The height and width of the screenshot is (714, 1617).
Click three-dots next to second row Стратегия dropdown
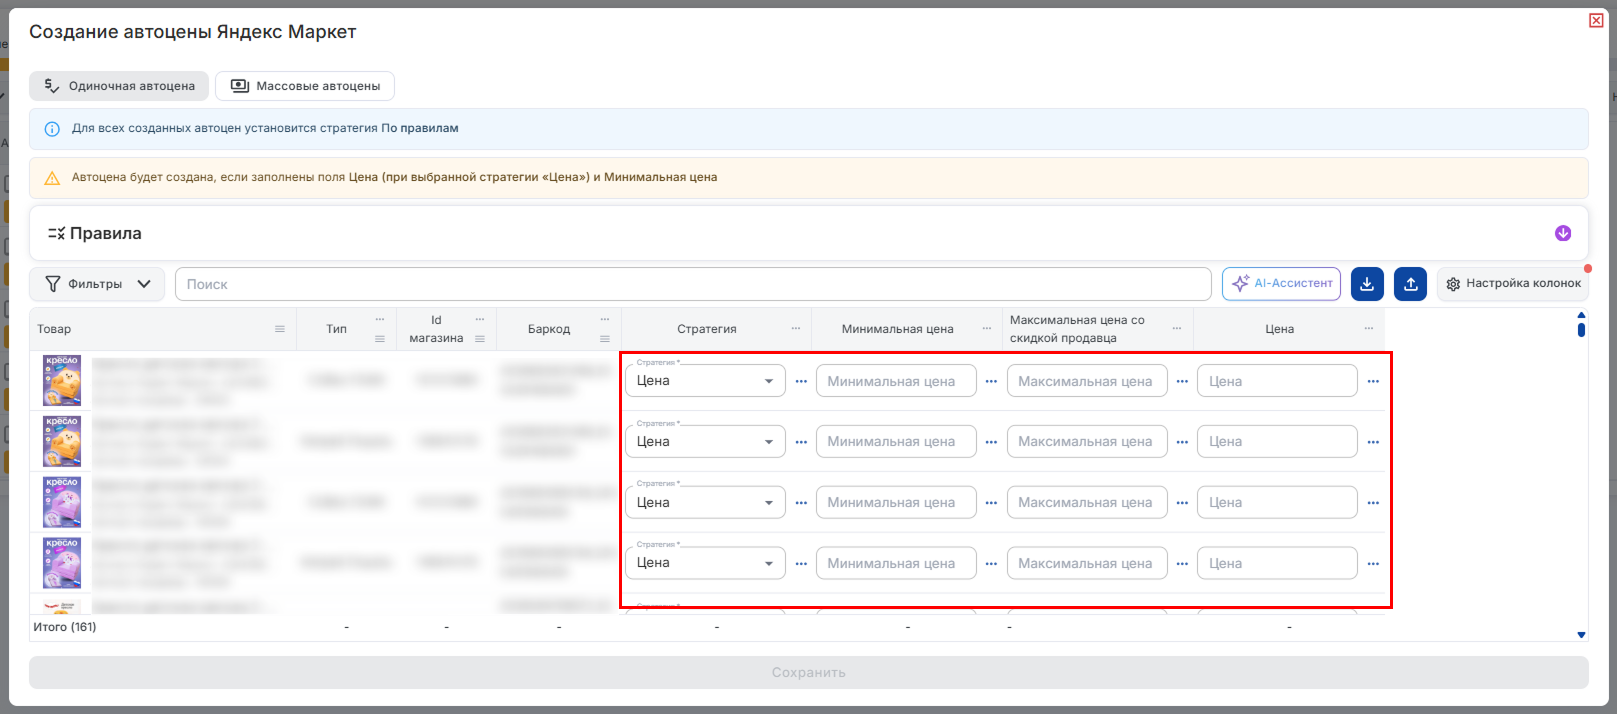click(x=801, y=442)
